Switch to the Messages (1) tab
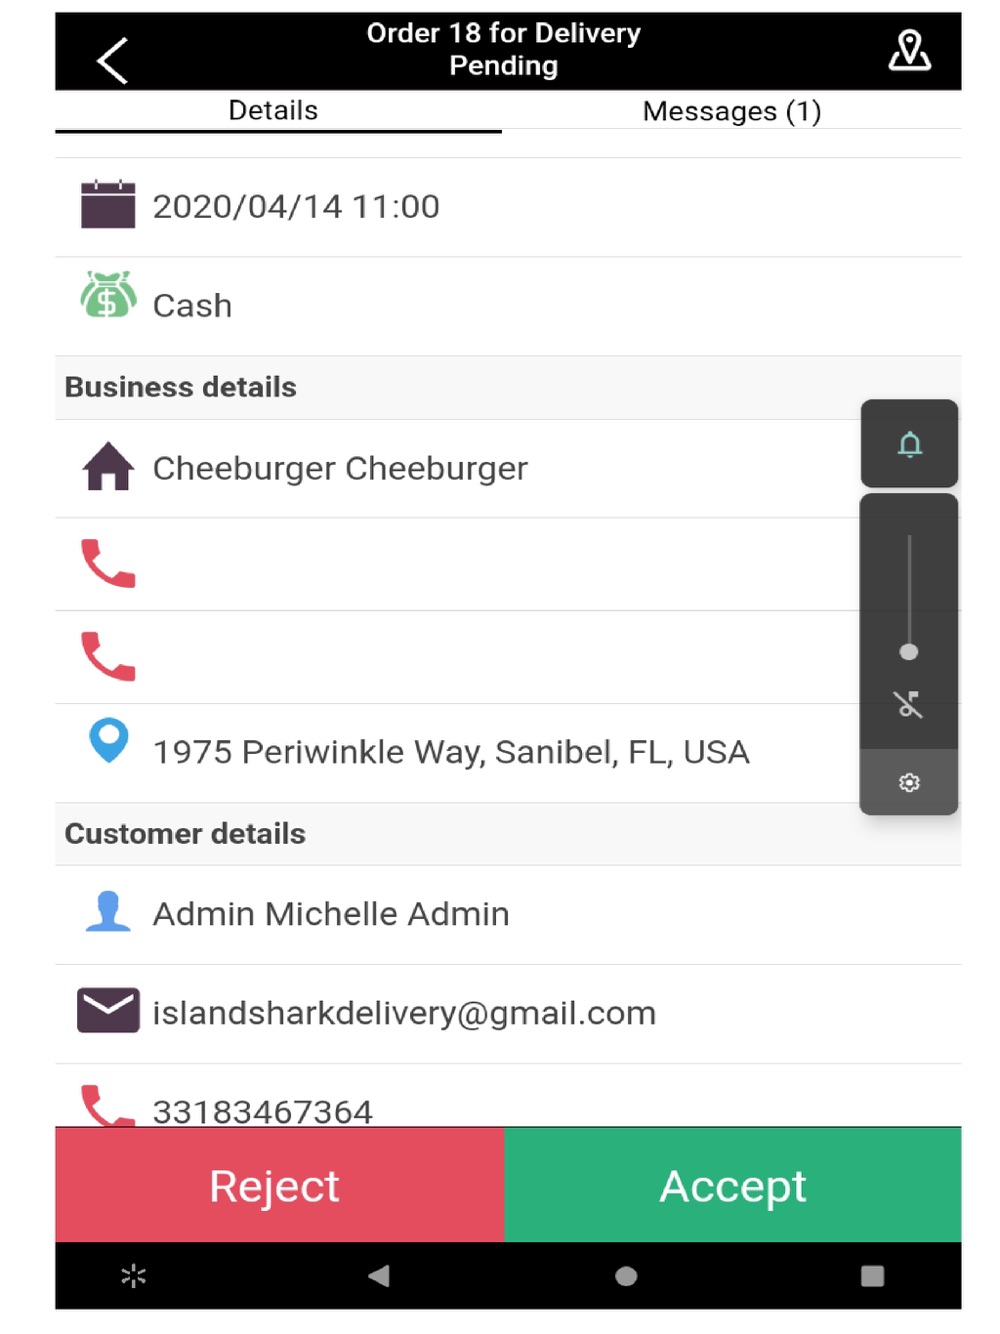Image resolution: width=1000 pixels, height=1334 pixels. click(x=732, y=111)
